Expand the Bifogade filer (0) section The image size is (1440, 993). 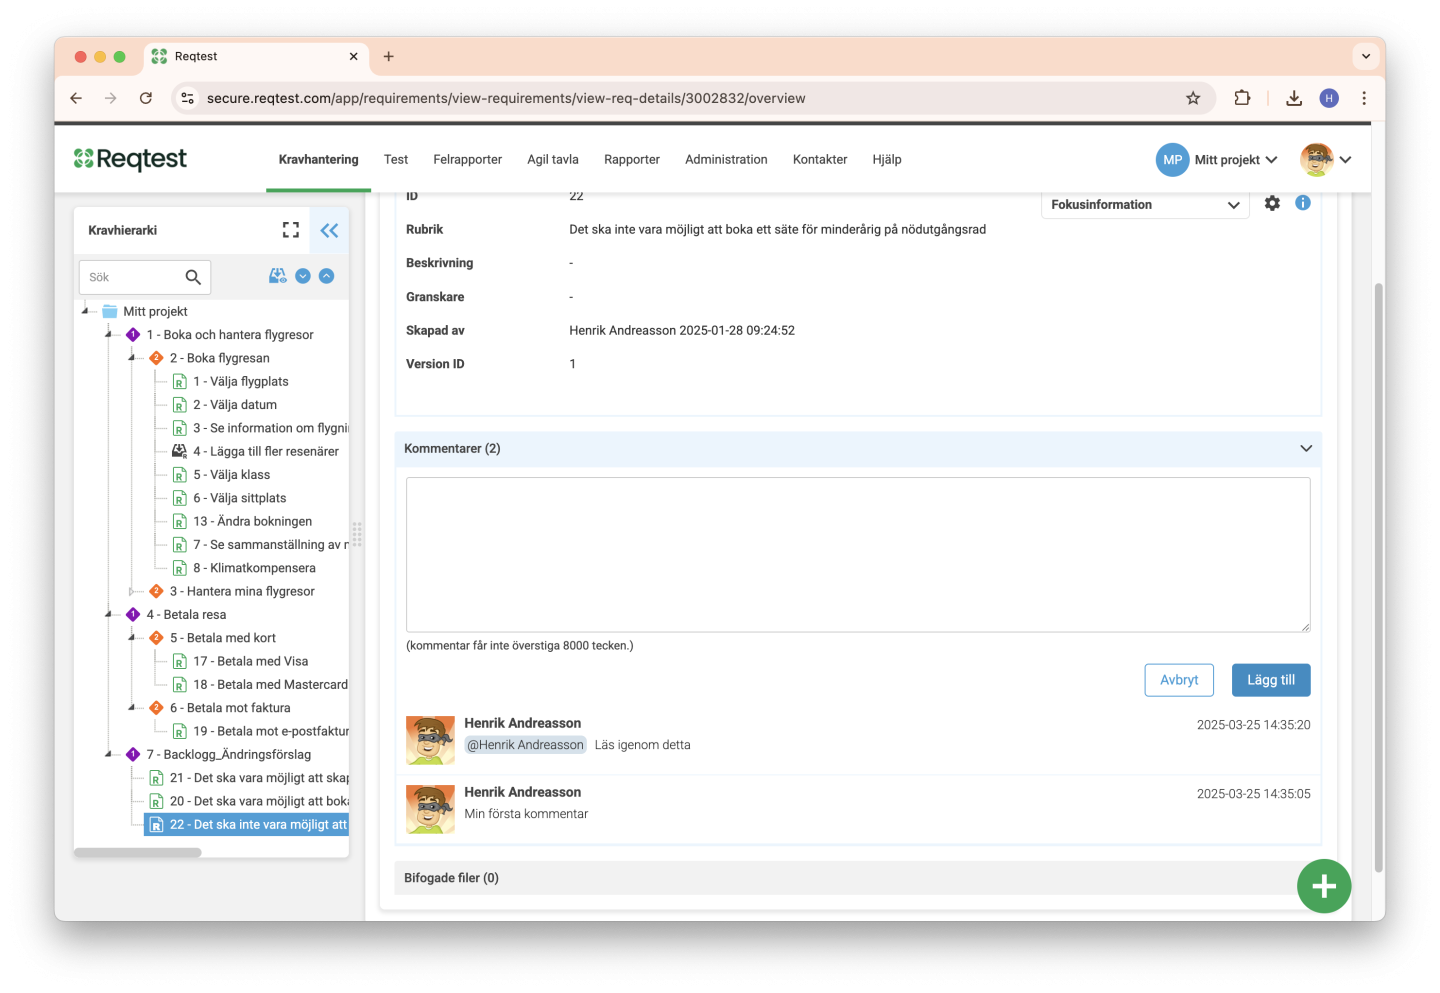[x=858, y=878]
